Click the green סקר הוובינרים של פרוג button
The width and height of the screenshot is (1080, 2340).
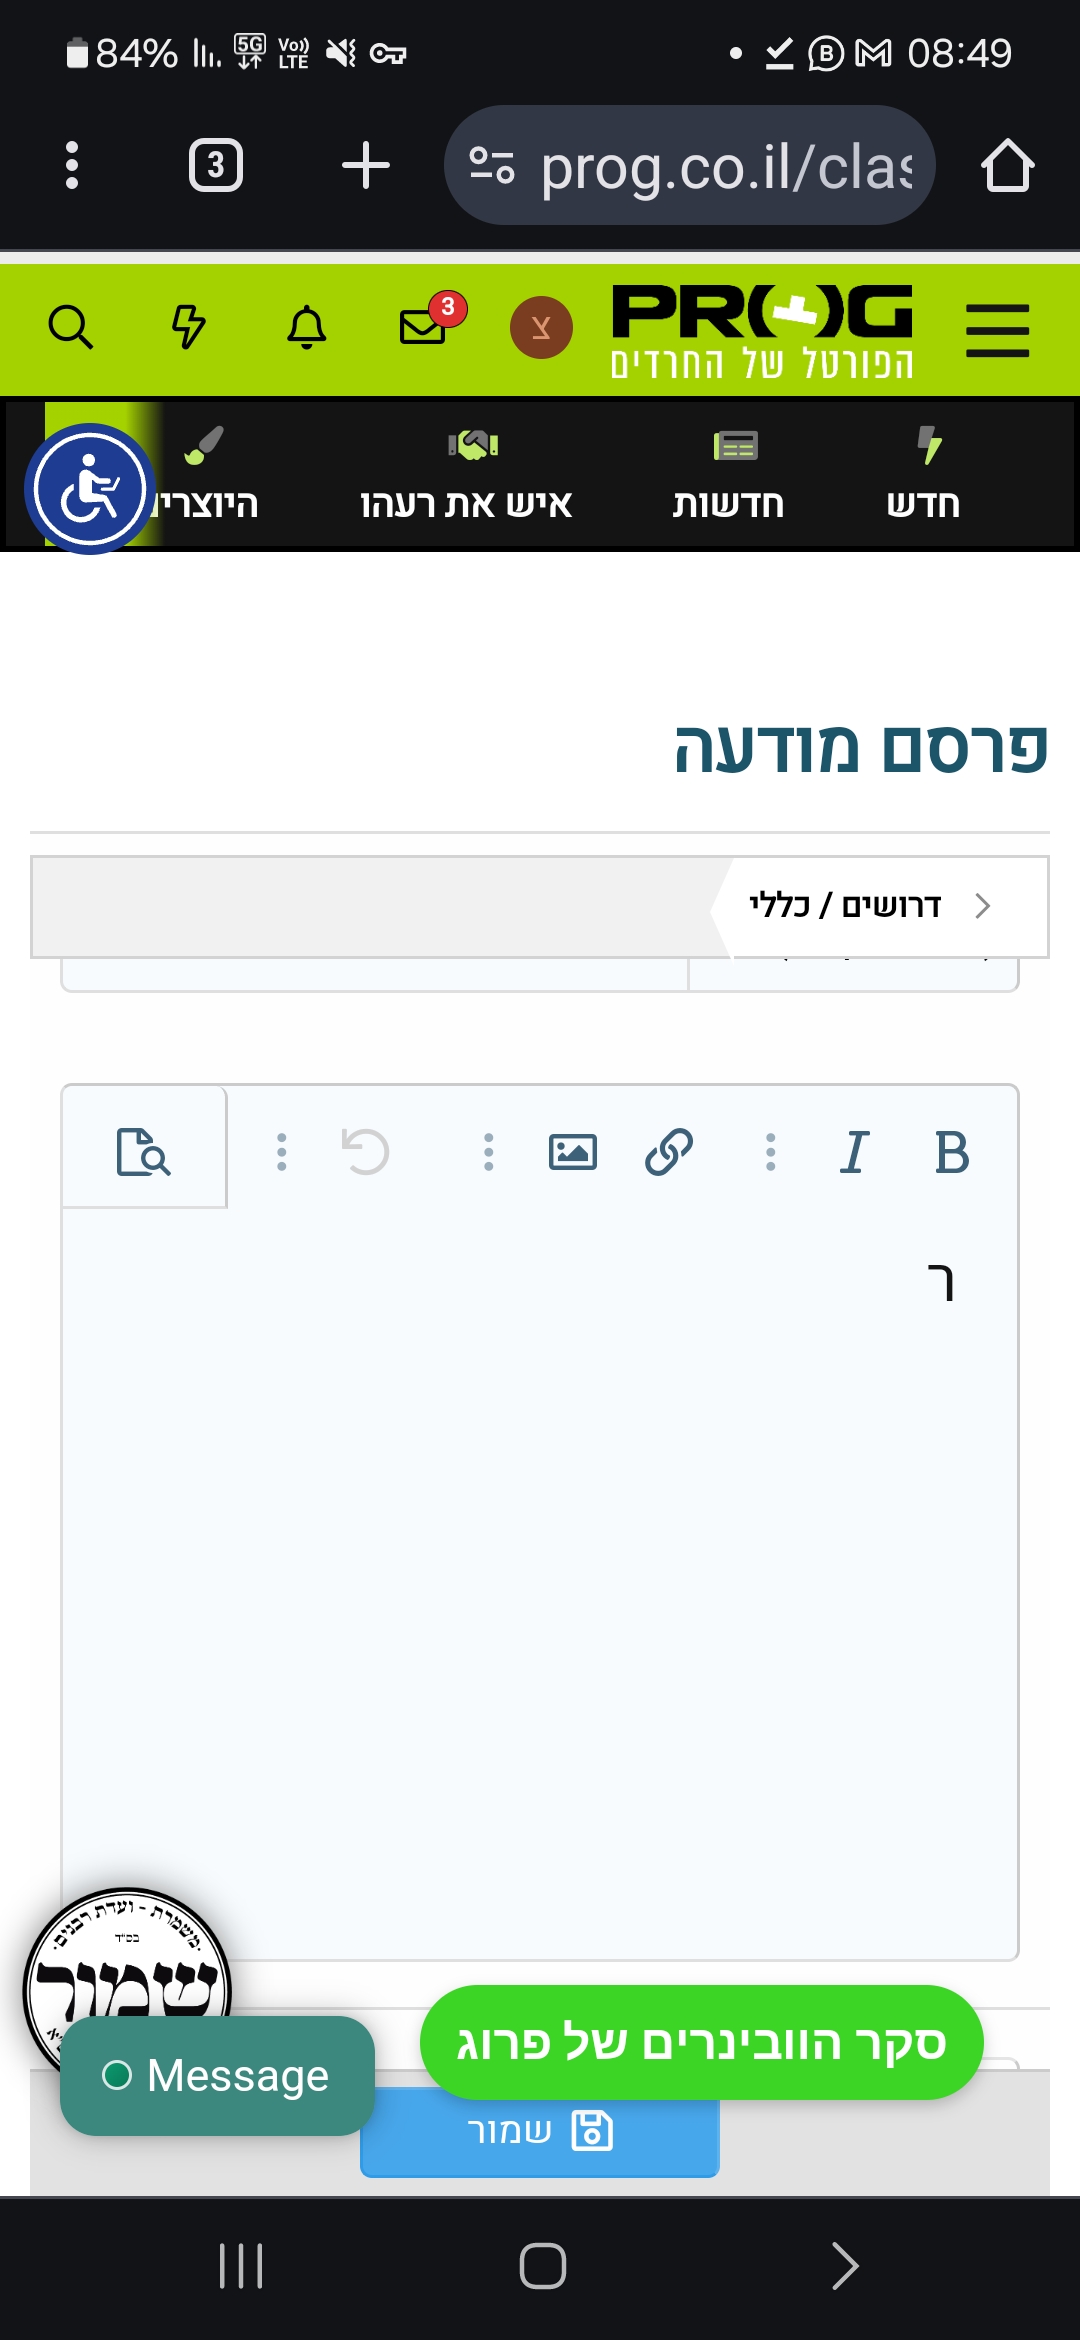point(701,2043)
